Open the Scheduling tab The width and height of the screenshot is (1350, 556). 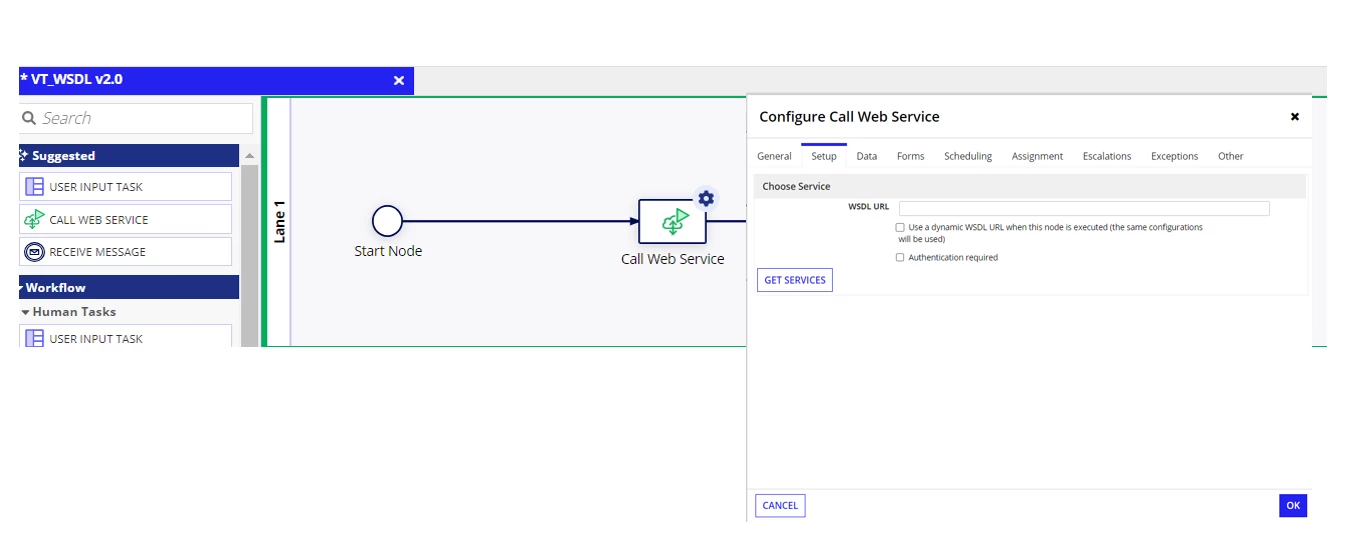tap(968, 156)
